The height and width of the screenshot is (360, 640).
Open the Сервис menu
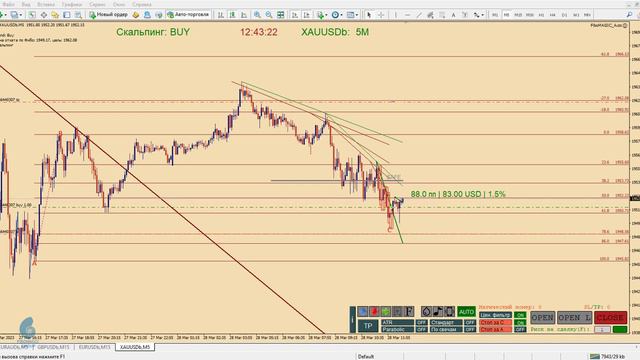pos(97,4)
